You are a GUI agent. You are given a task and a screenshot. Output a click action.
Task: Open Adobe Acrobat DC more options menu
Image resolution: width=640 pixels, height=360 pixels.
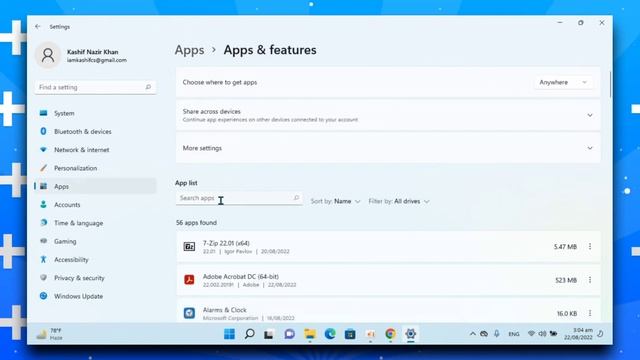(590, 280)
